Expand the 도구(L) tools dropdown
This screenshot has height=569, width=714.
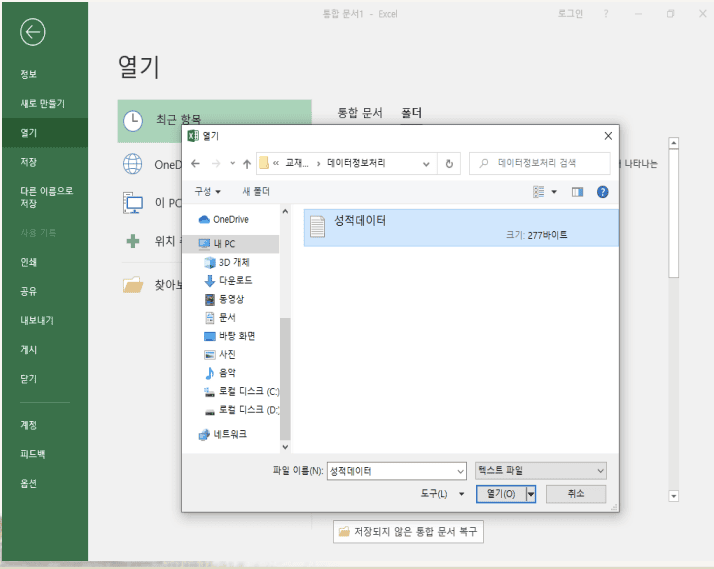[x=443, y=494]
